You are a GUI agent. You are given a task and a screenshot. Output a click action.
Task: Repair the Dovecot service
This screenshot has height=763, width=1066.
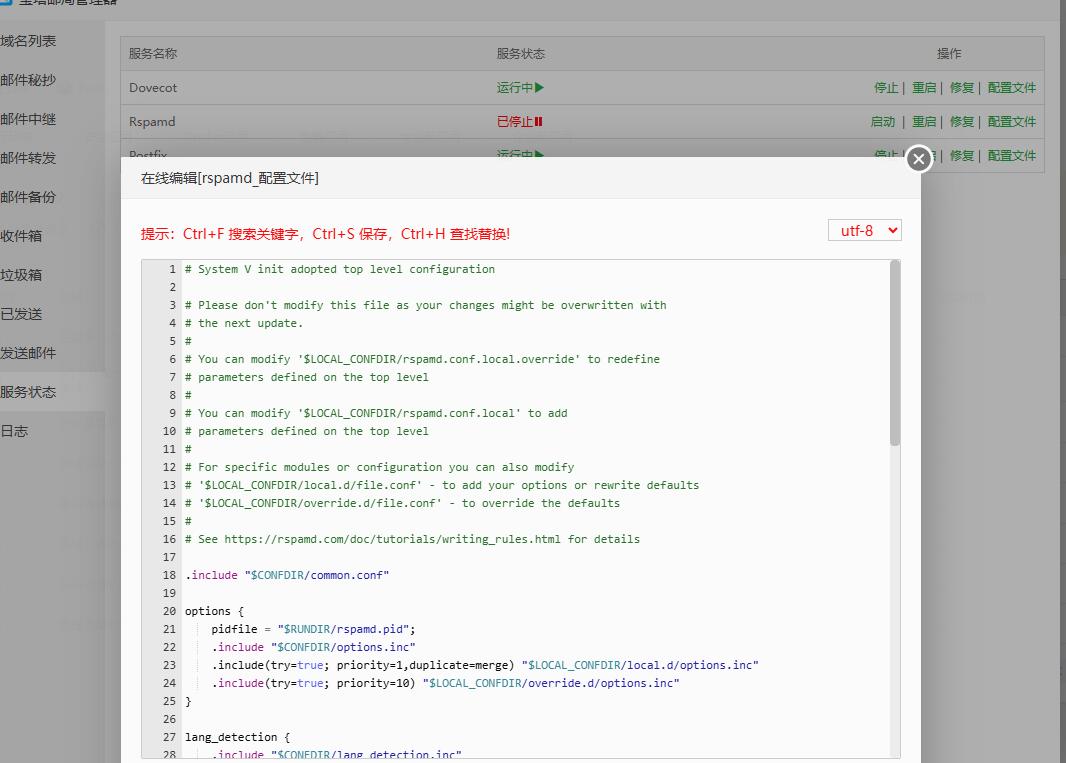(x=962, y=88)
